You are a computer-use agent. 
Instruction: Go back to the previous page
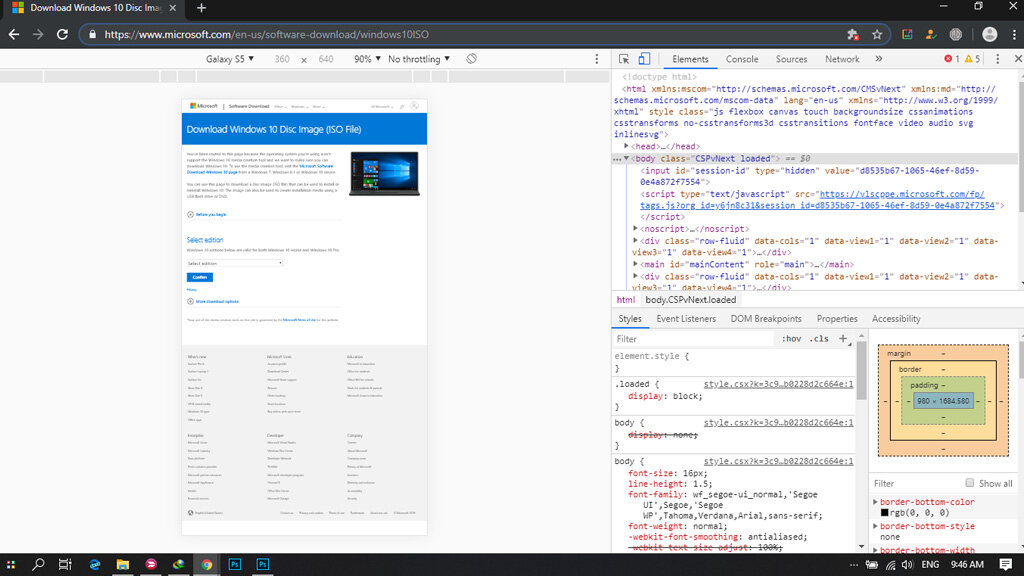coord(14,35)
